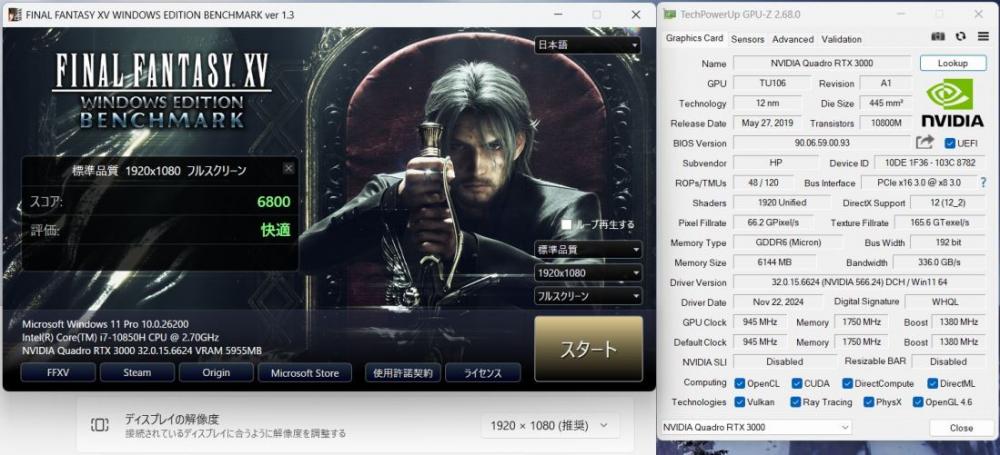
Task: Click BIOS Version field 90.06.59.00.93
Action: point(822,143)
